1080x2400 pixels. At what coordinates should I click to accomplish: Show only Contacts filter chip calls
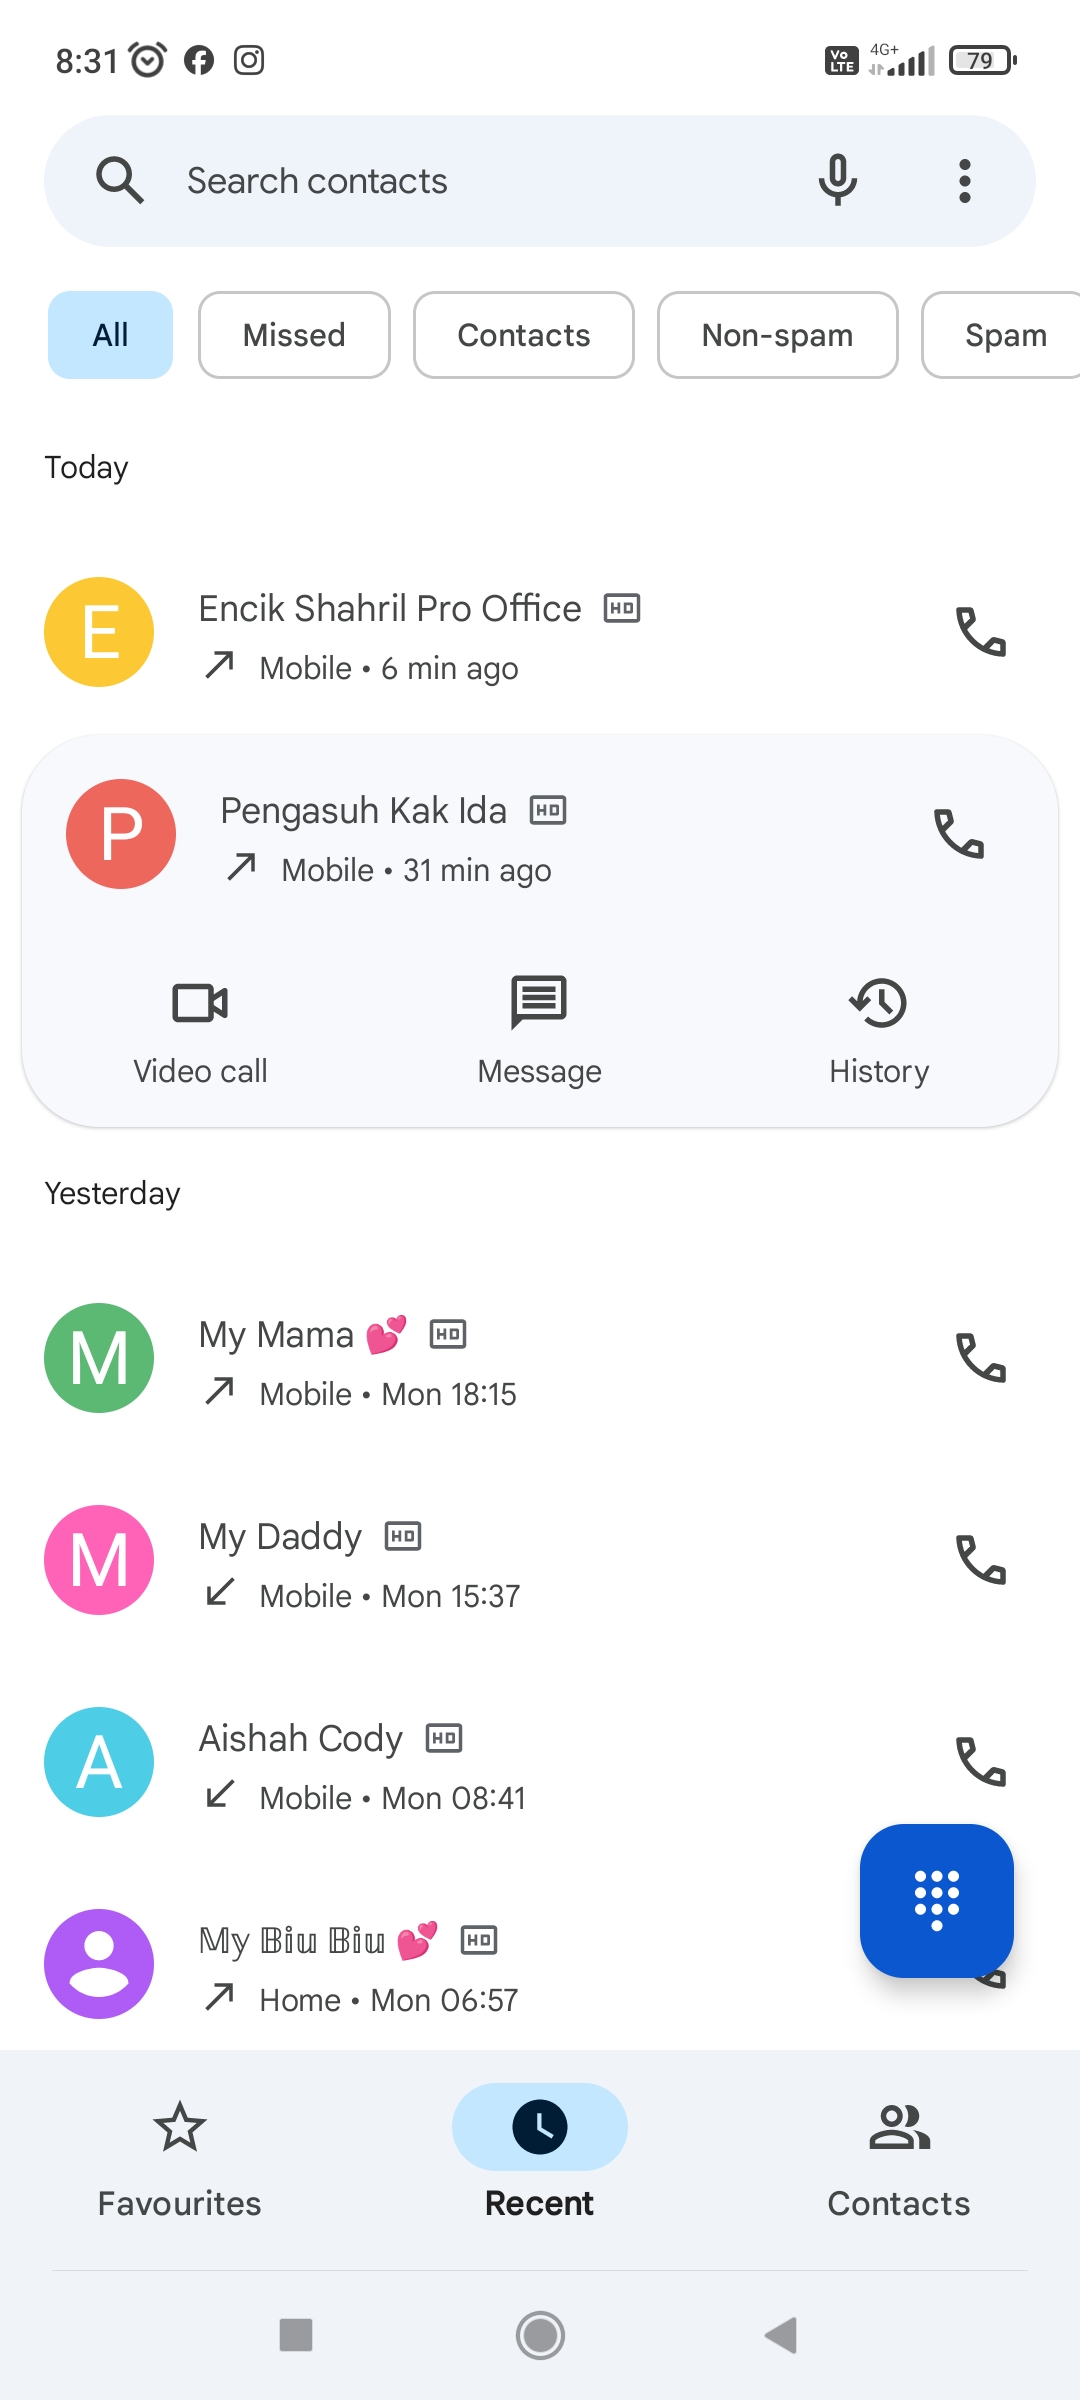point(523,335)
